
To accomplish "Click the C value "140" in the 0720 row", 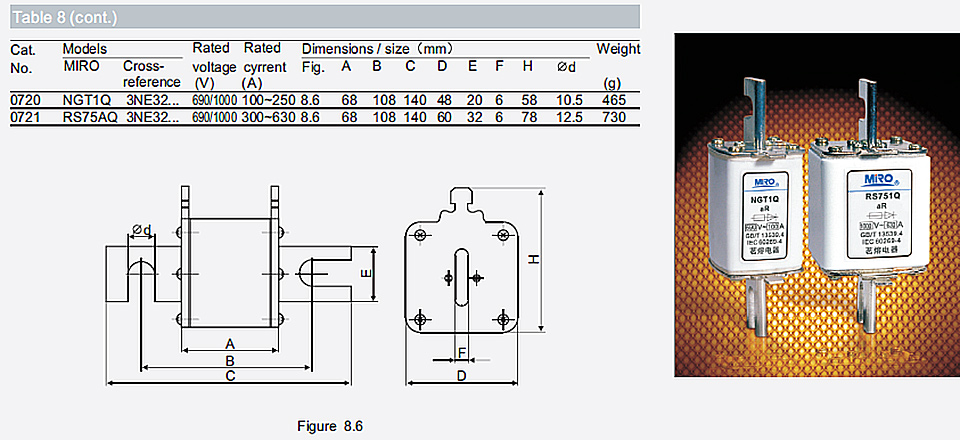I will click(x=415, y=100).
